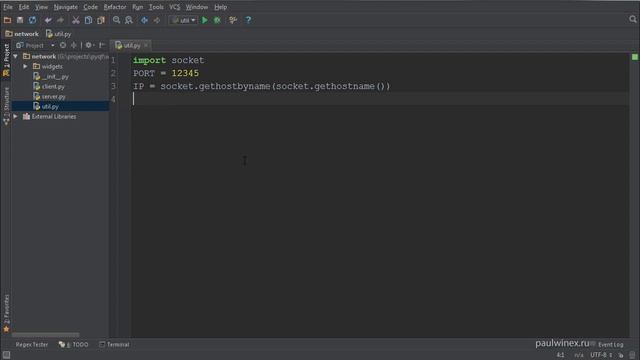Viewport: 640px width, 360px height.
Task: Toggle the Favorites side tab
Action: click(x=6, y=313)
